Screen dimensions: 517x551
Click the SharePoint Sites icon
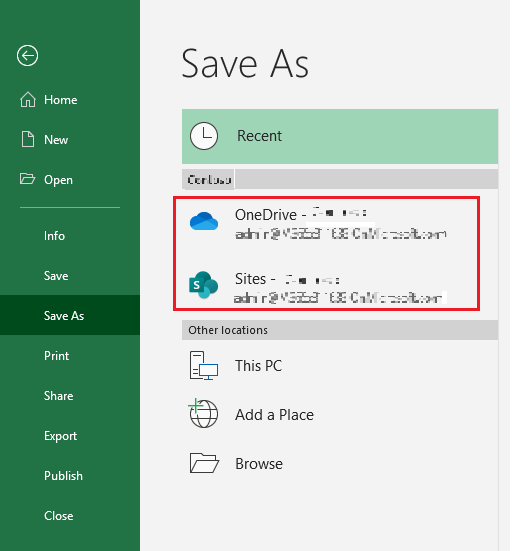pos(203,285)
